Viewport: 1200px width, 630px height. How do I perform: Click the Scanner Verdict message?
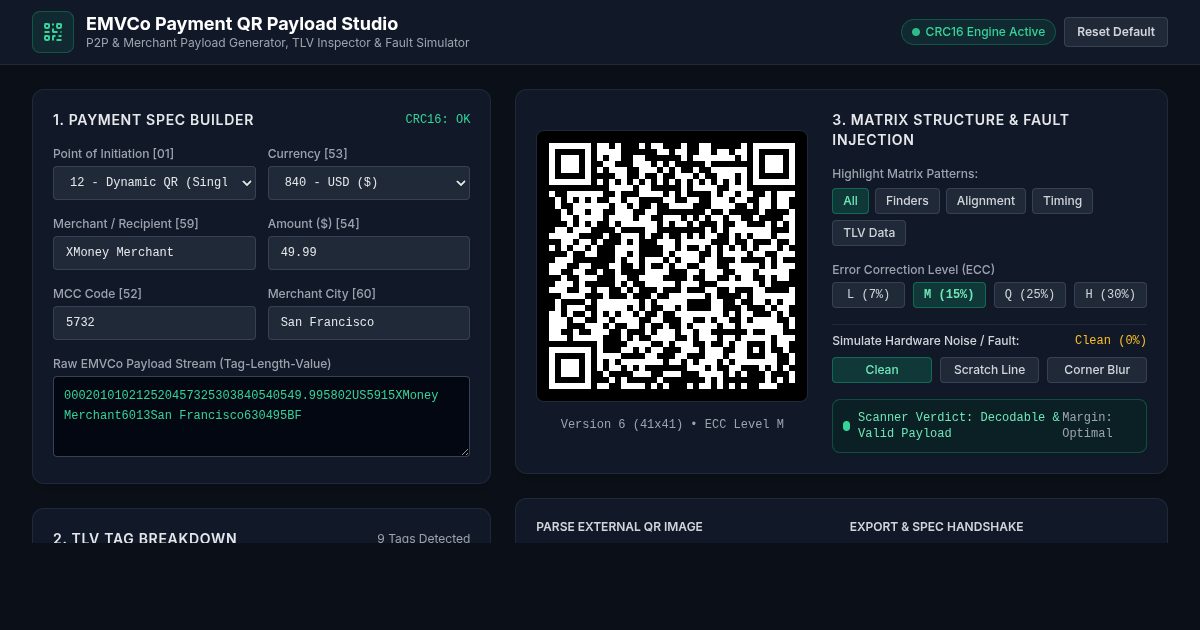(958, 425)
